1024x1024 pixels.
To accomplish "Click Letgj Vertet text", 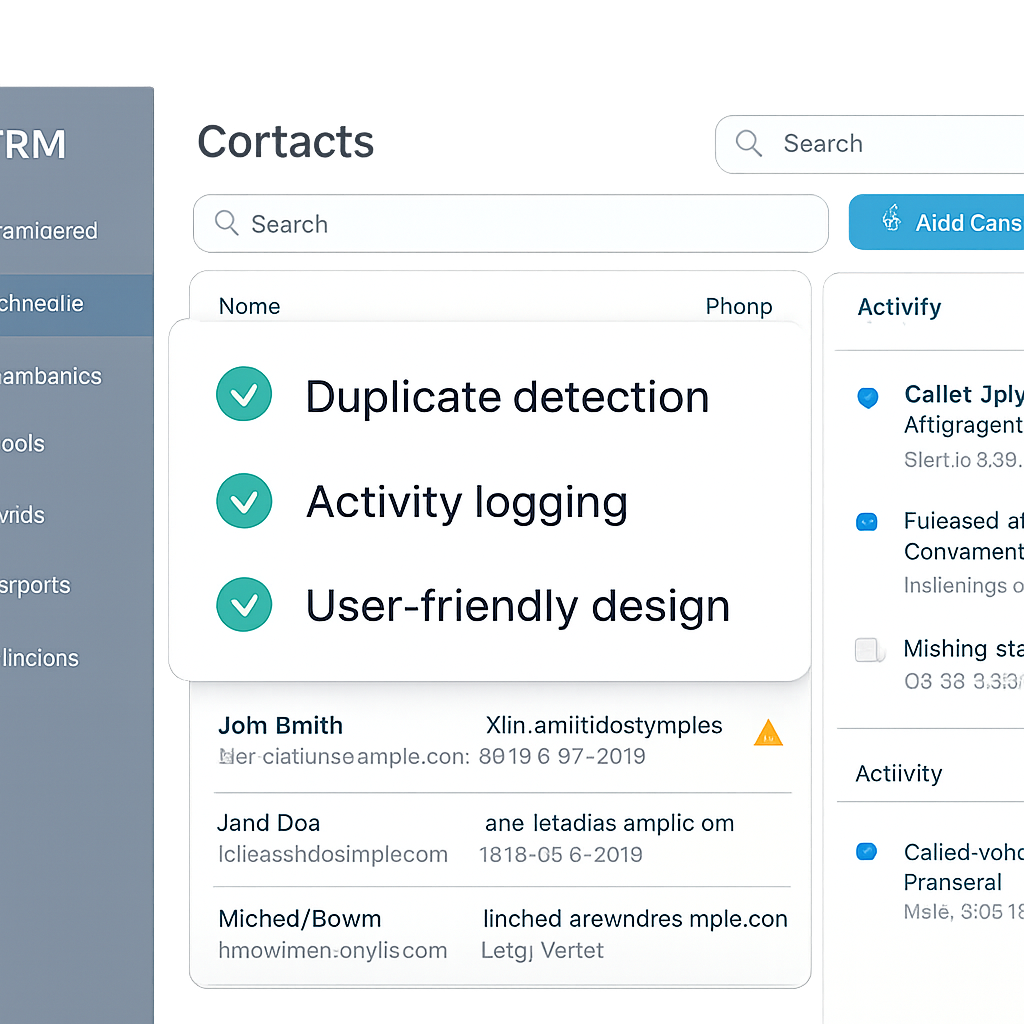I will pos(542,950).
